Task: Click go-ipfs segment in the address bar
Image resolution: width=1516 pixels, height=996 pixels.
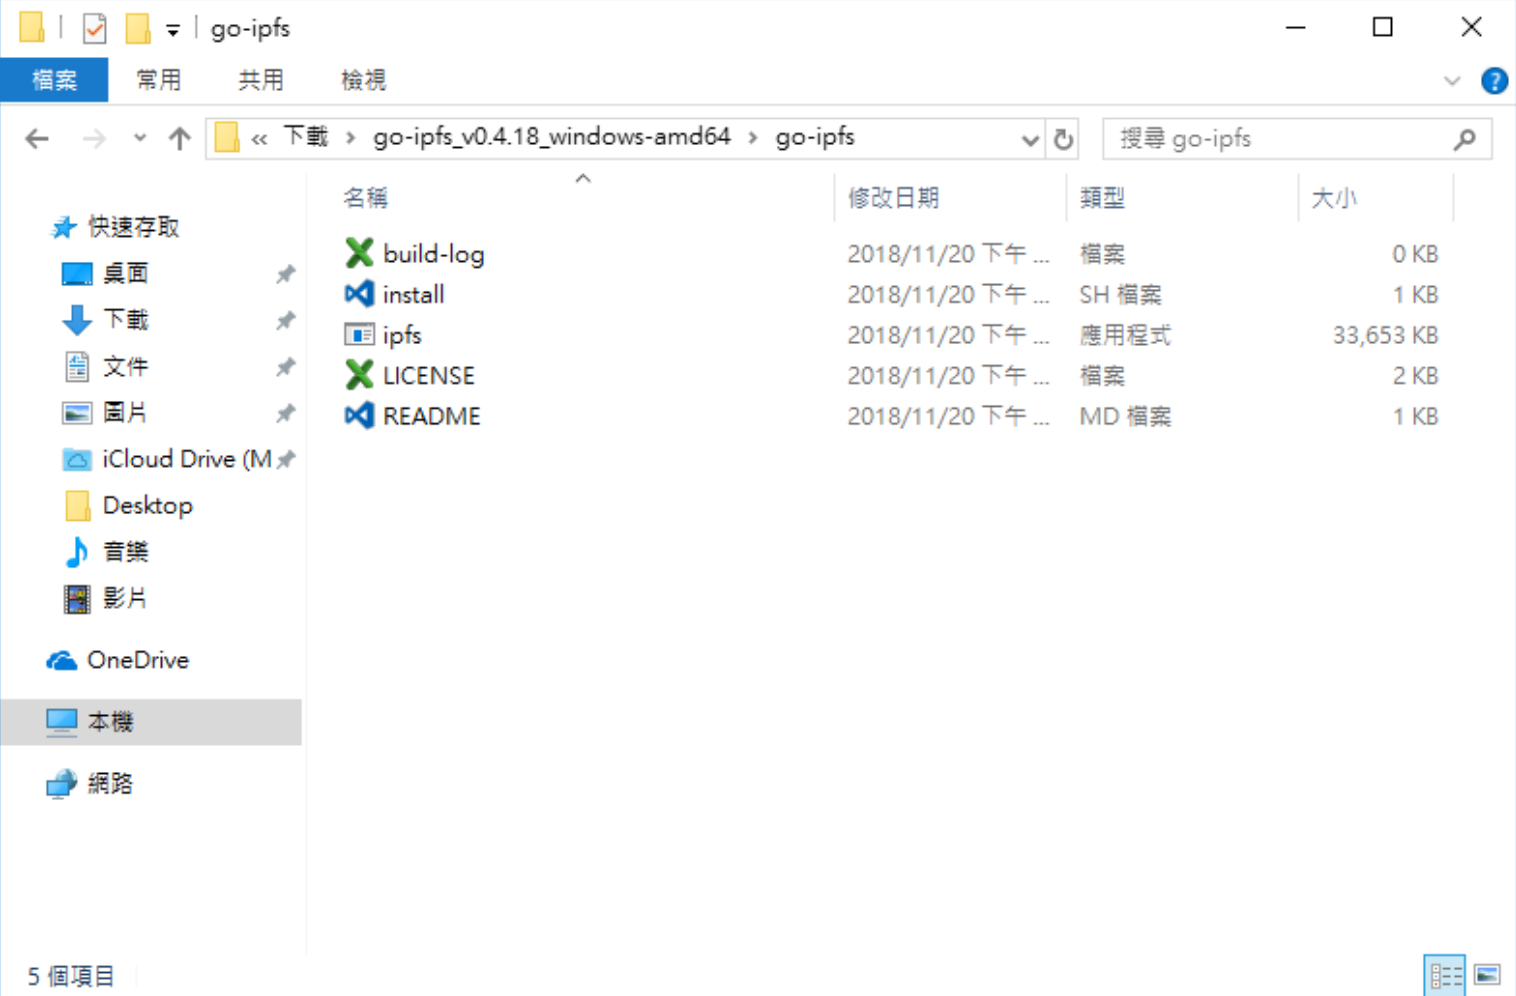Action: [x=815, y=137]
